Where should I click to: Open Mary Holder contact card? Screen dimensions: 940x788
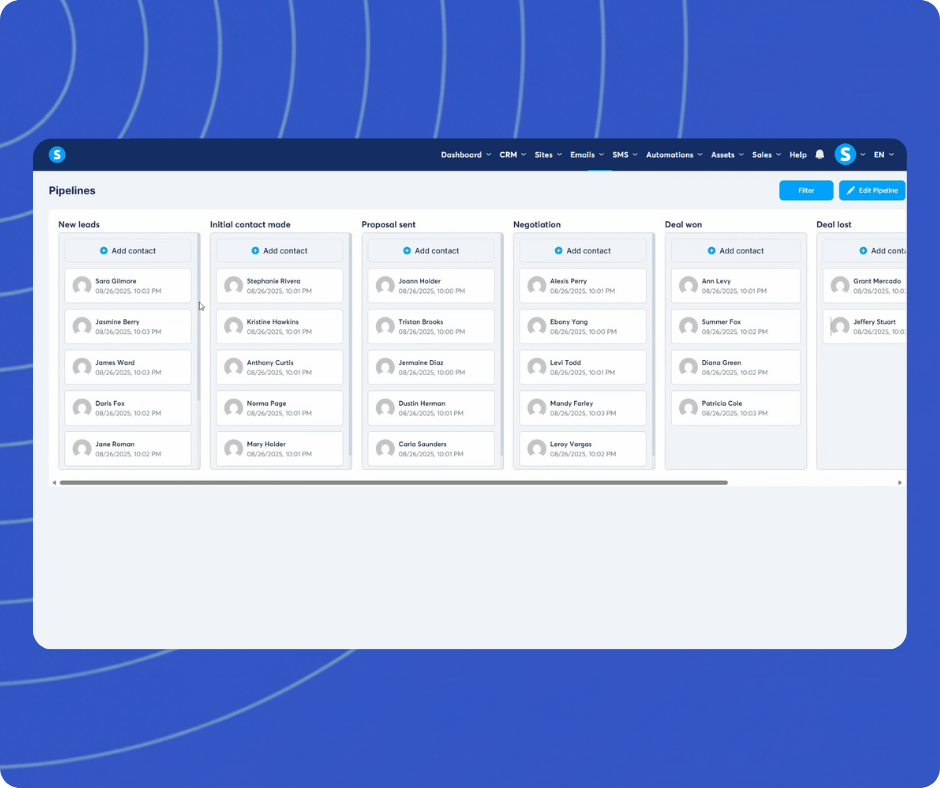coord(279,449)
